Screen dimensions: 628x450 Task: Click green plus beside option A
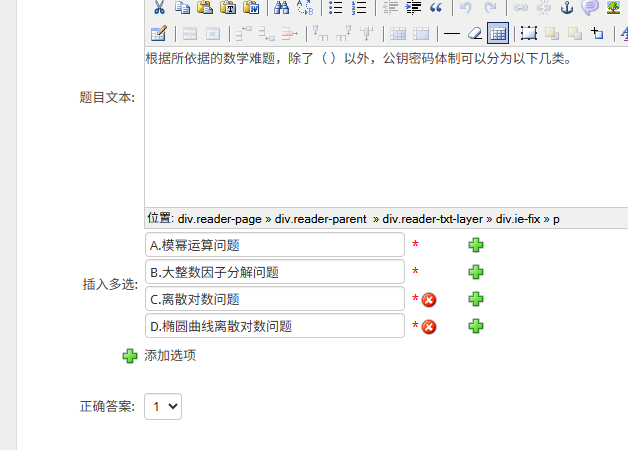point(476,245)
